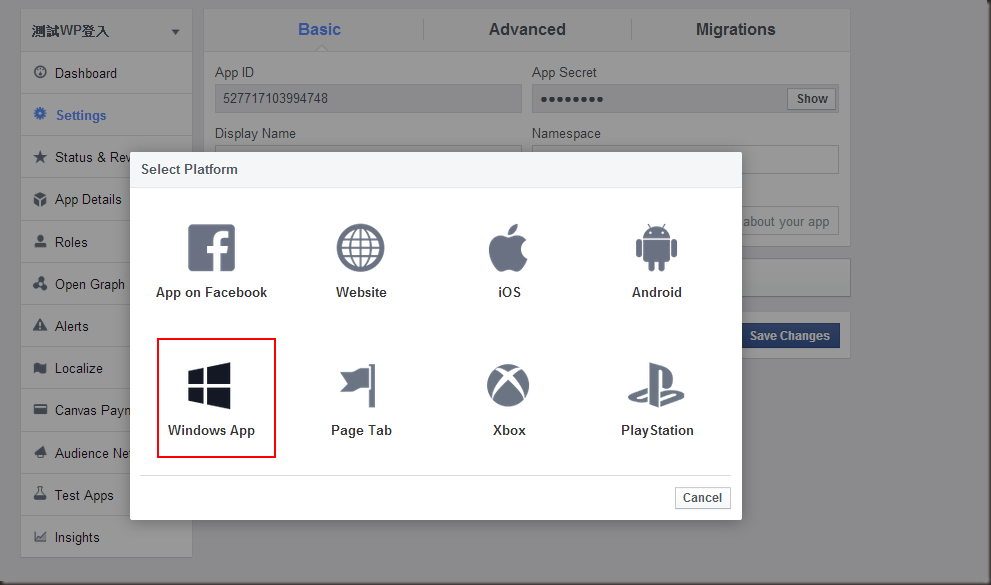Viewport: 991px width, 585px height.
Task: Click the Status & Review star icon
Action: [x=40, y=156]
